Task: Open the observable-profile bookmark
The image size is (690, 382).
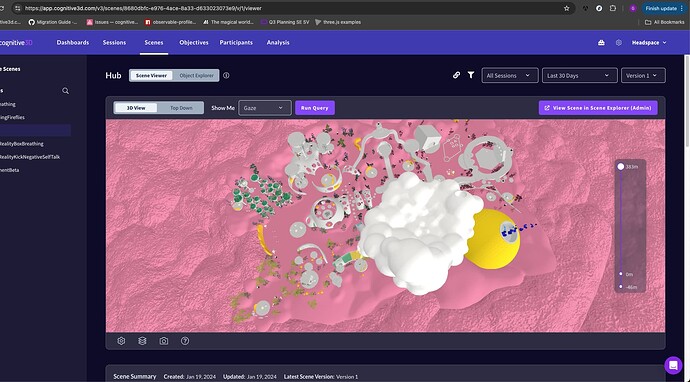Action: (171, 22)
